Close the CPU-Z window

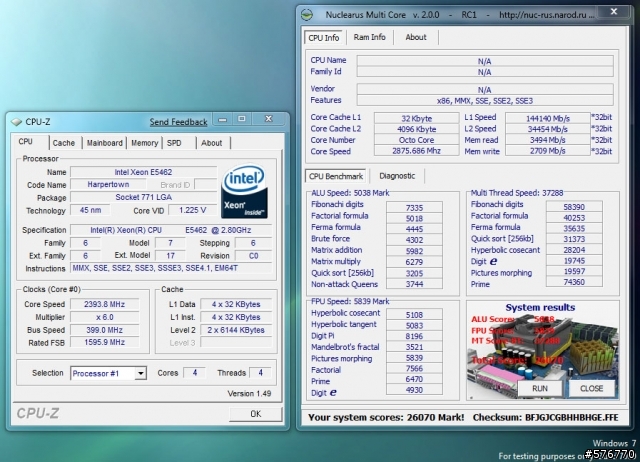269,119
